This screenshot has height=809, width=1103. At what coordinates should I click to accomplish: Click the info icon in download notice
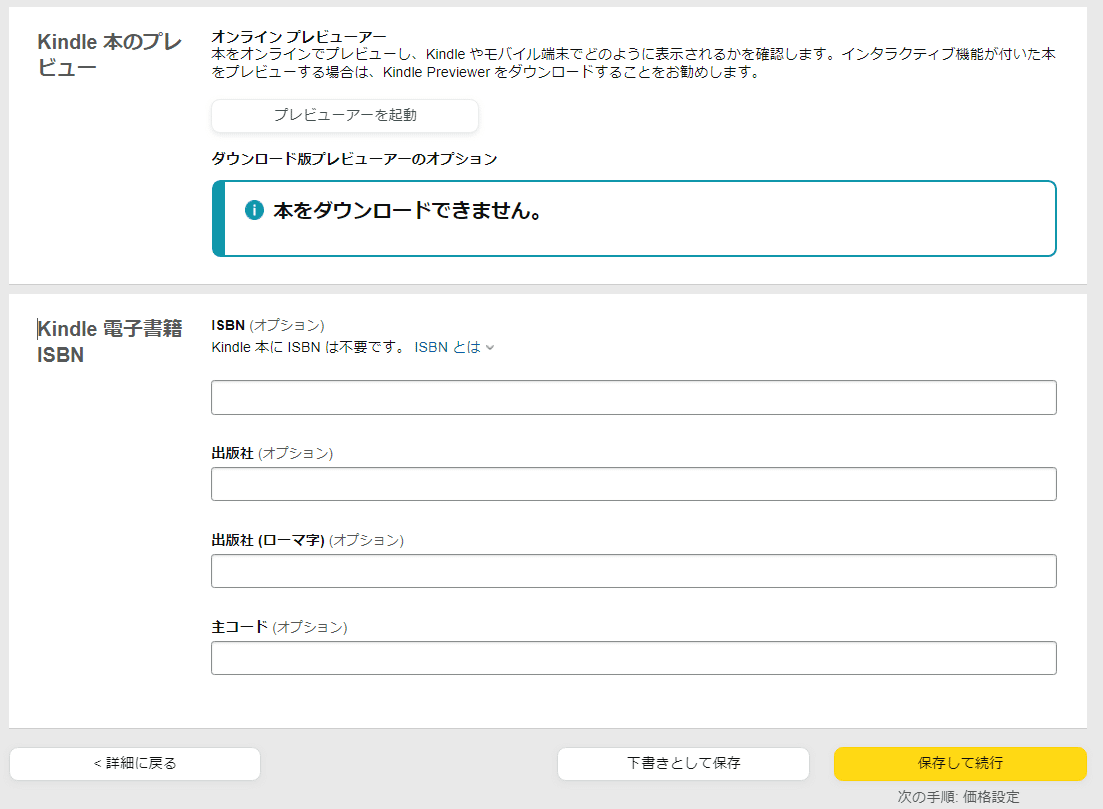pyautogui.click(x=254, y=210)
